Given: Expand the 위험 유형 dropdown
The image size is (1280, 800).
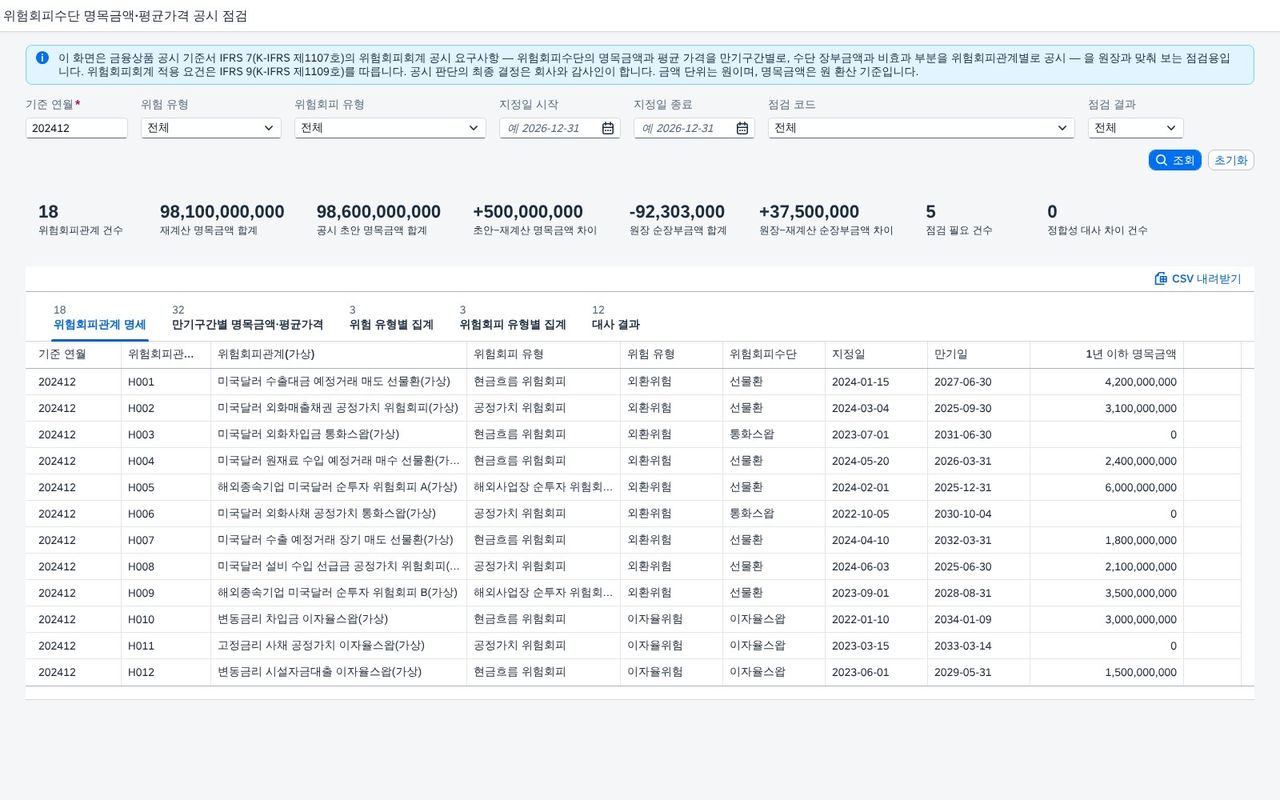Looking at the screenshot, I should [211, 128].
